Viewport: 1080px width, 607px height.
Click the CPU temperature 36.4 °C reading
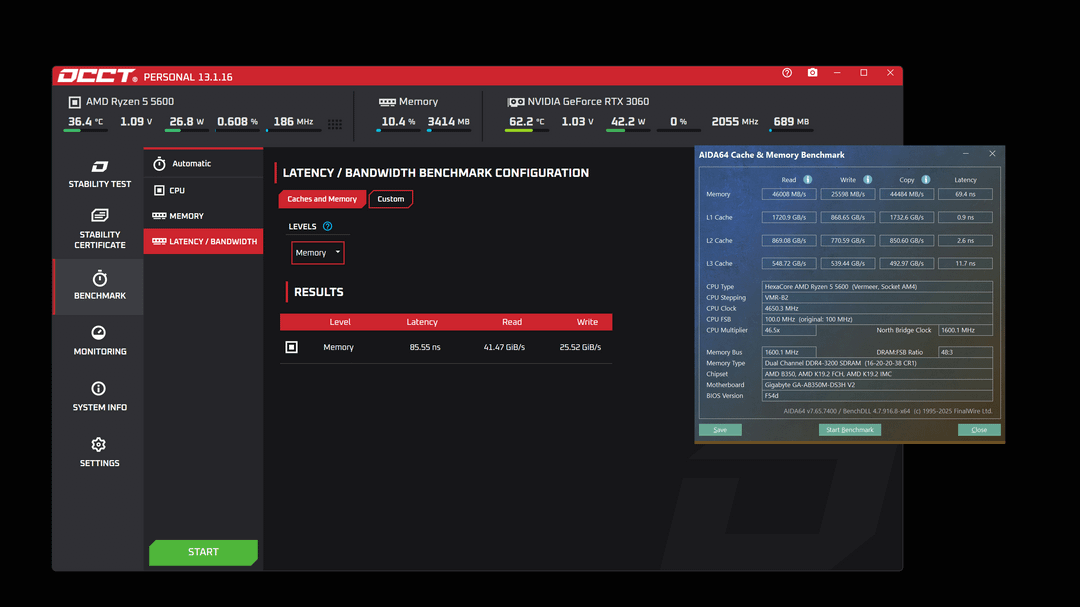pyautogui.click(x=85, y=122)
